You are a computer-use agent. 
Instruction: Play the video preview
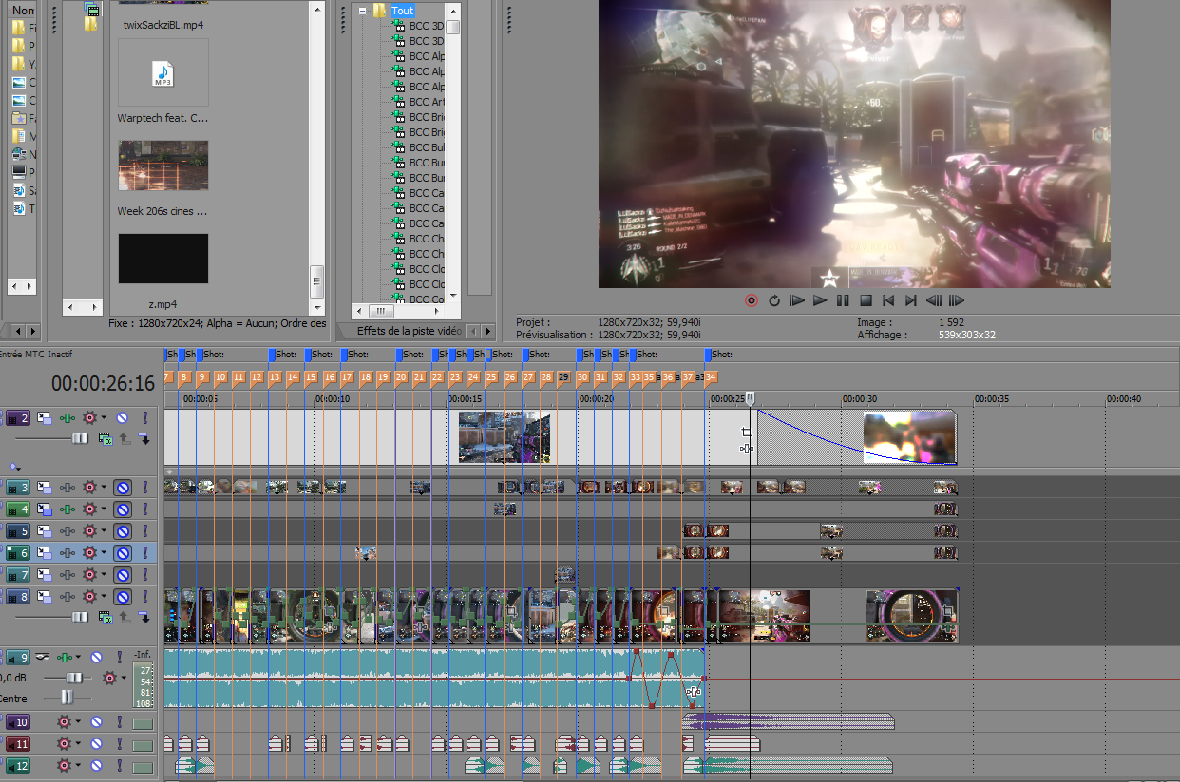tap(820, 300)
